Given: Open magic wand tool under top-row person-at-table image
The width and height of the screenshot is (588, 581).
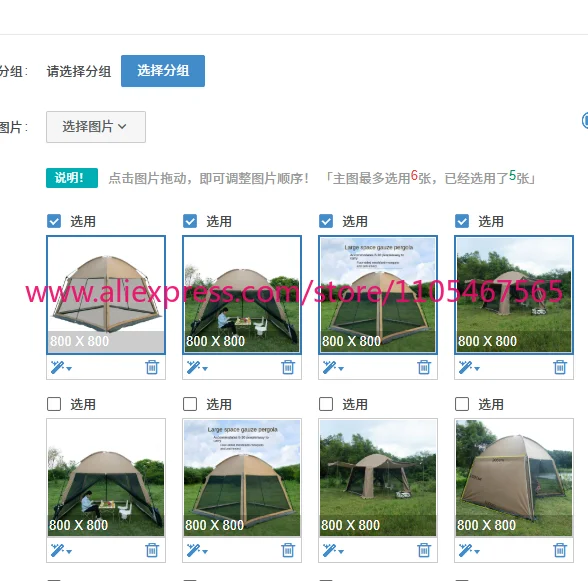Looking at the screenshot, I should (197, 368).
